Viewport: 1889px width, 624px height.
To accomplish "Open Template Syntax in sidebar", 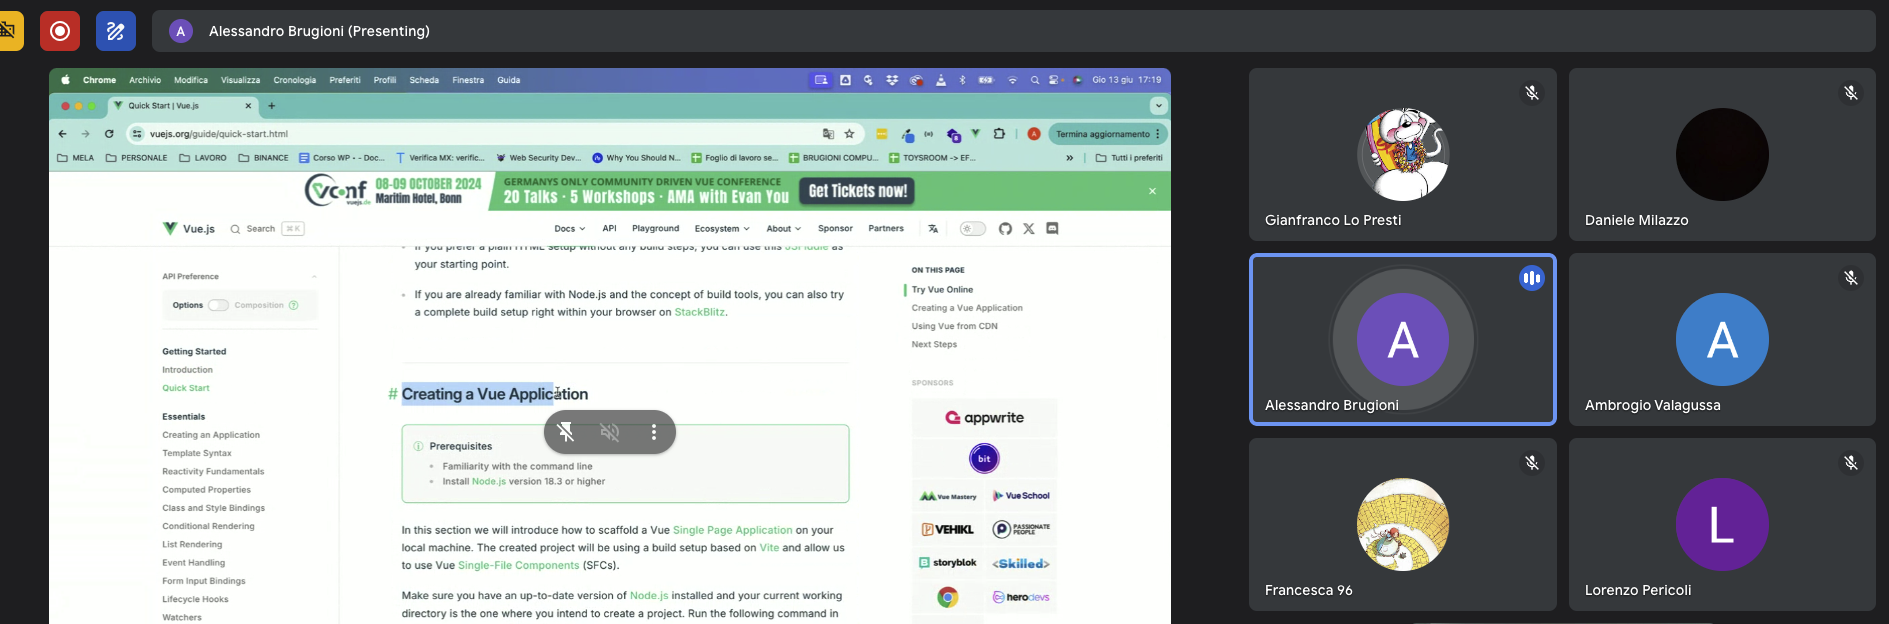I will pyautogui.click(x=197, y=453).
